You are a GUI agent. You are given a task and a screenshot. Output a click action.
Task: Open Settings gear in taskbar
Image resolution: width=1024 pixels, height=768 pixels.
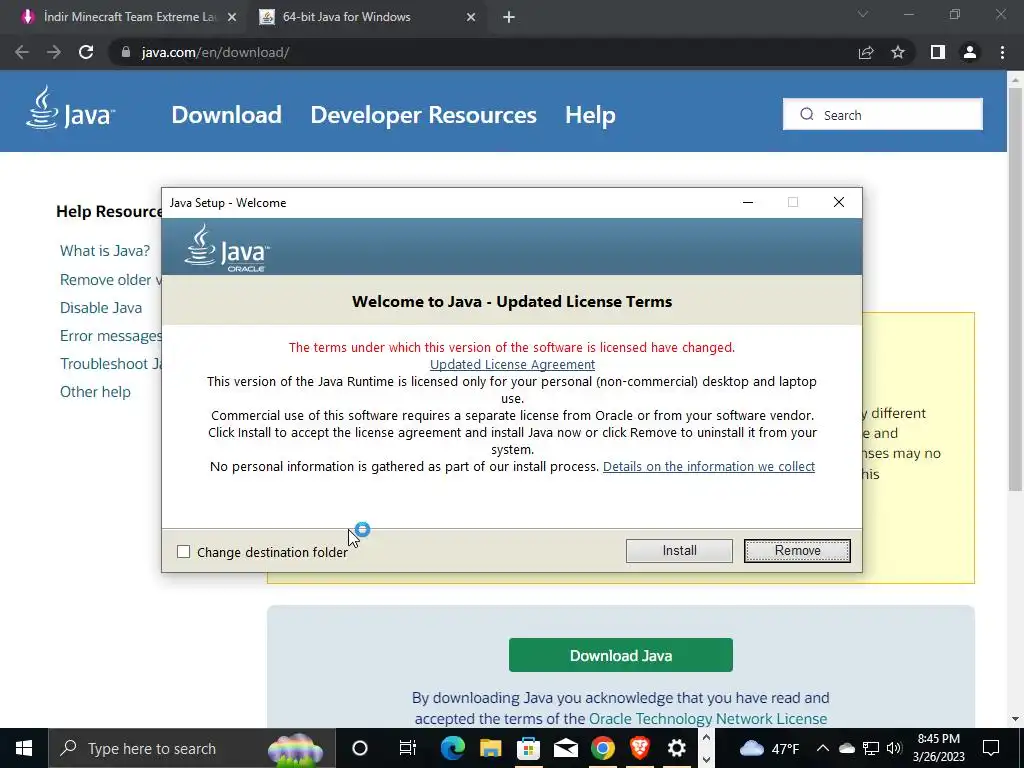pyautogui.click(x=677, y=748)
